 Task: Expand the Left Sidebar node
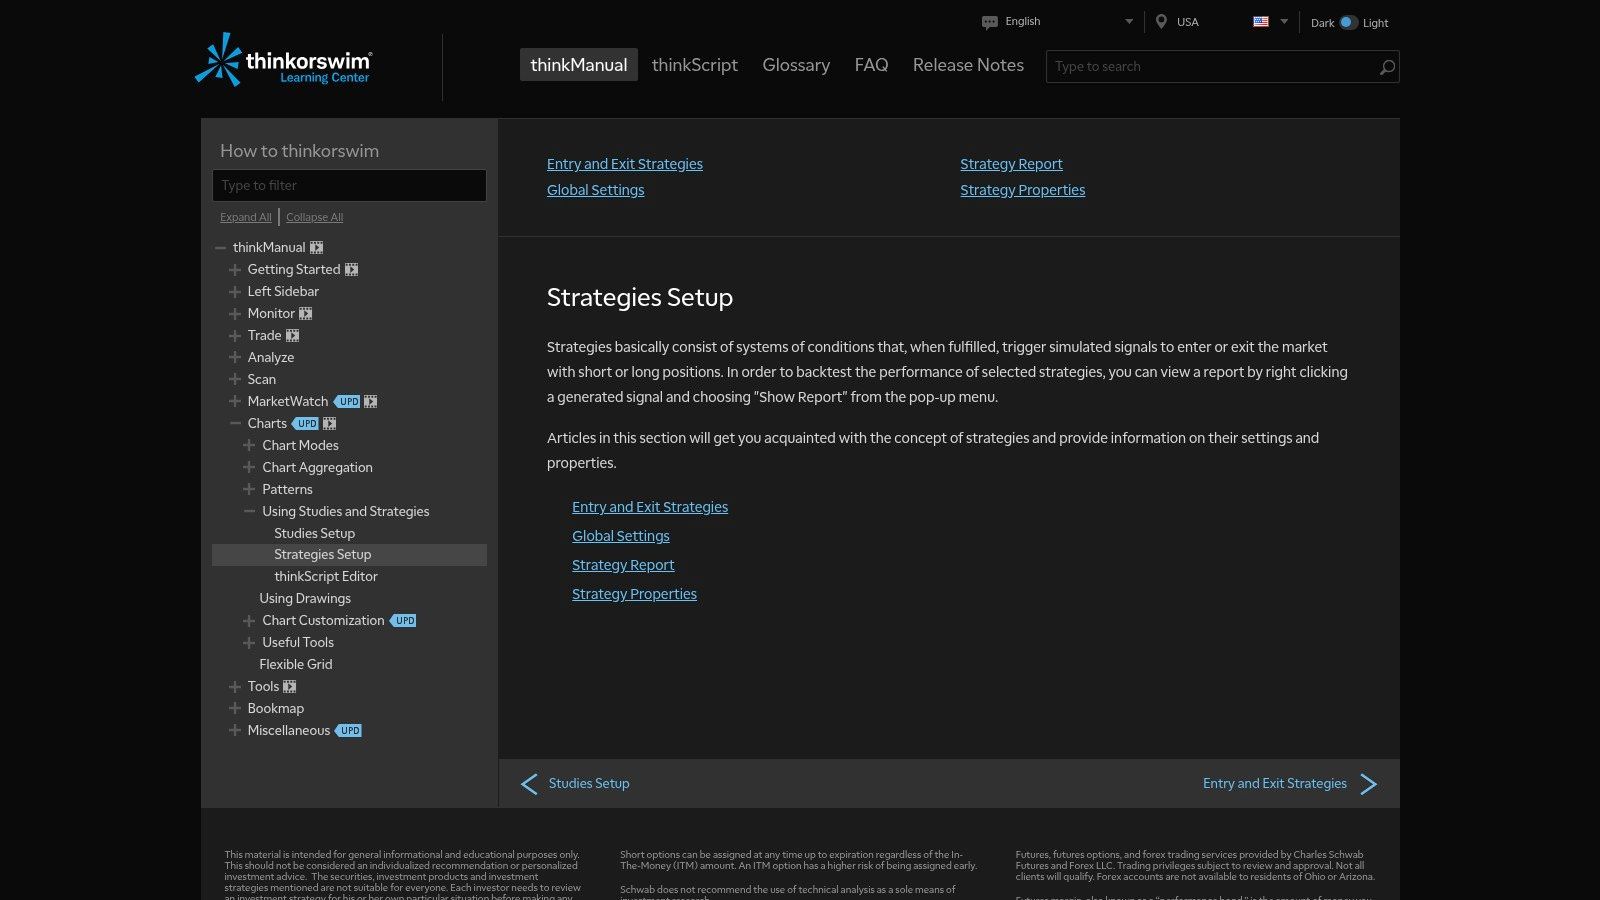coord(235,291)
